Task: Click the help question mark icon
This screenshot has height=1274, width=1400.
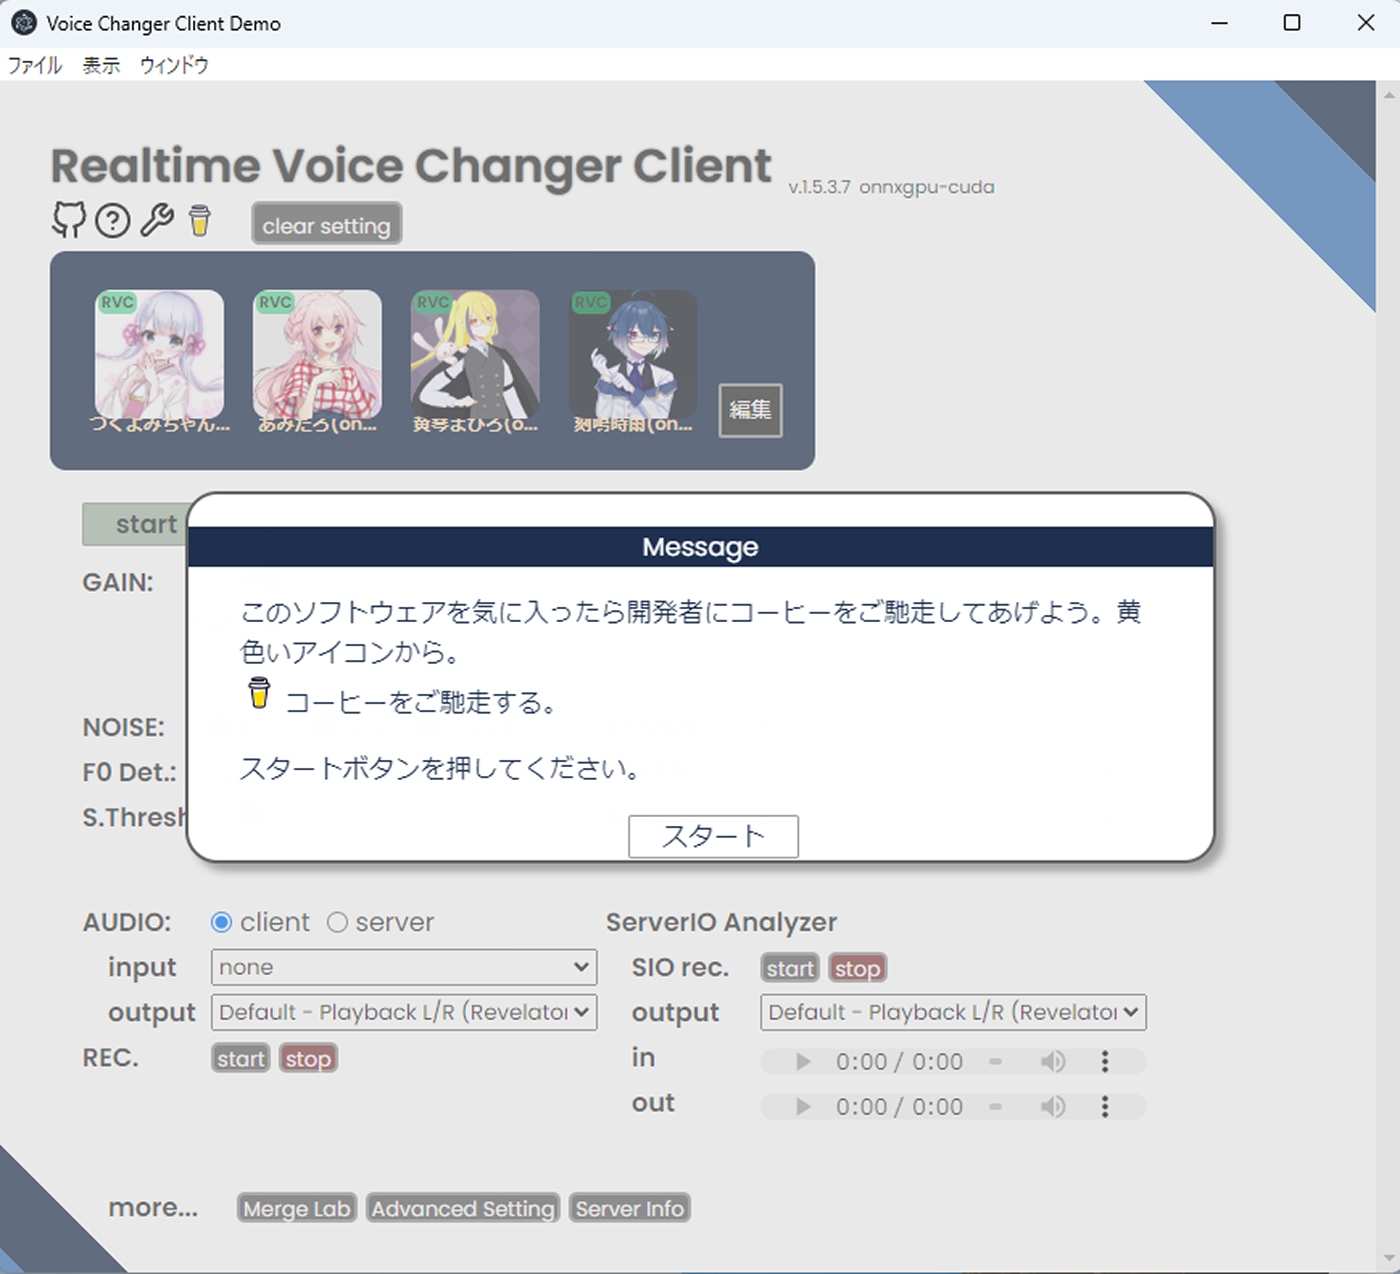Action: [112, 220]
